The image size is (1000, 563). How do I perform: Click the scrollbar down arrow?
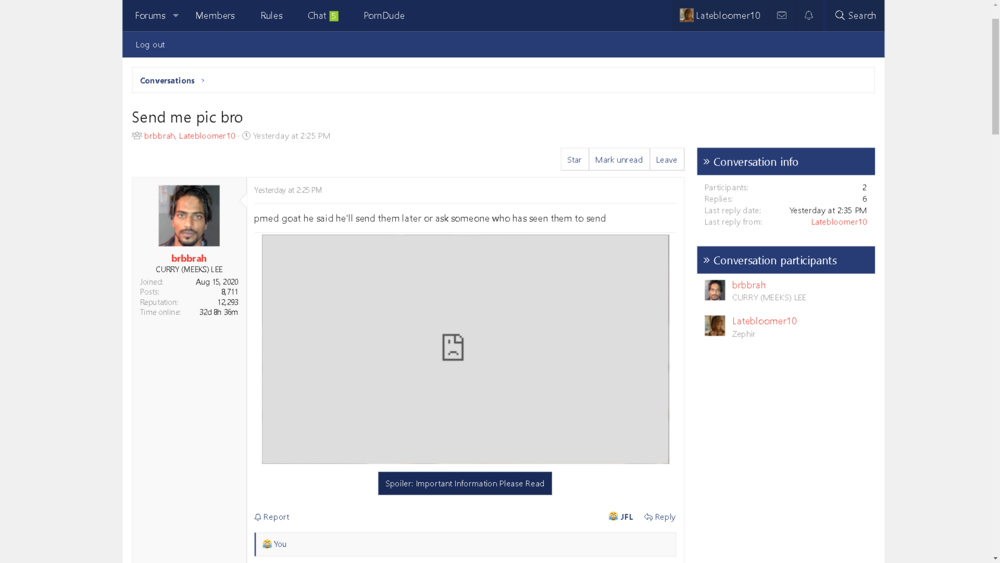(995, 558)
